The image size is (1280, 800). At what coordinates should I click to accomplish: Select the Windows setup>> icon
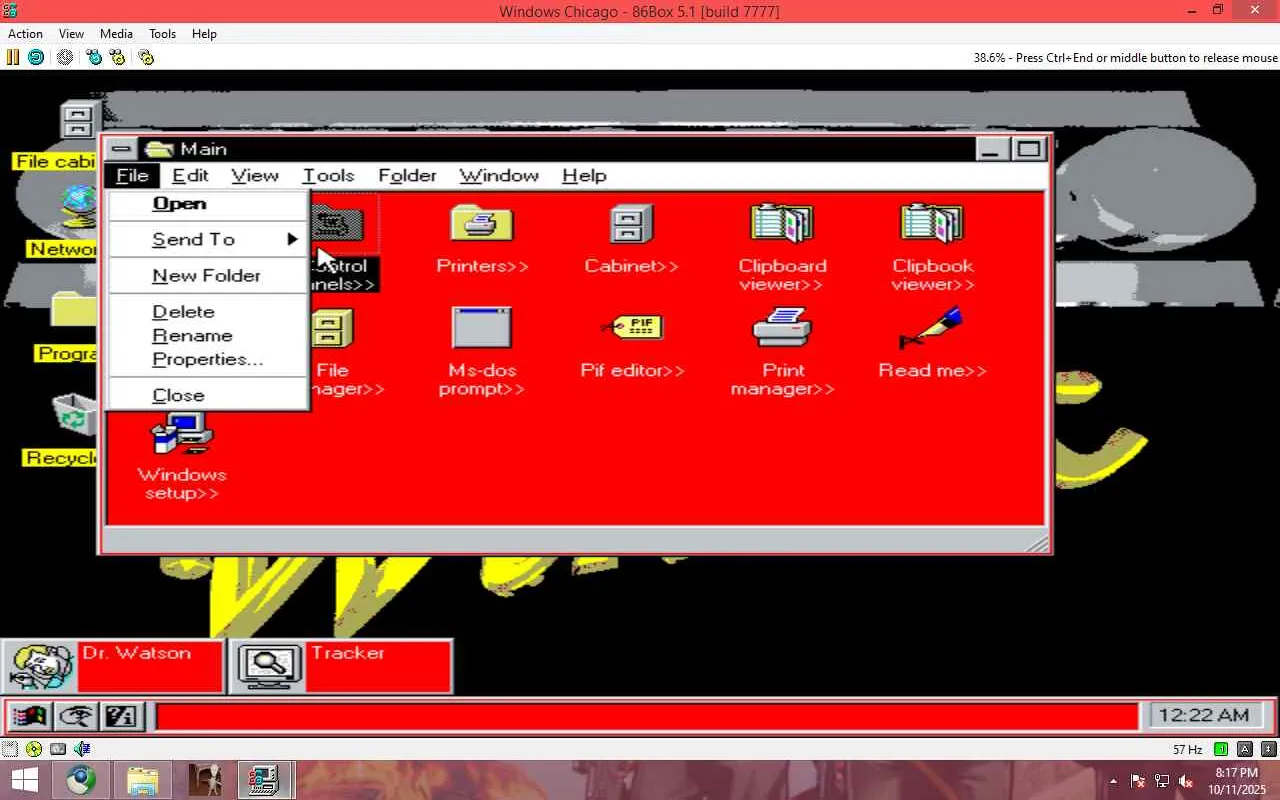tap(181, 456)
